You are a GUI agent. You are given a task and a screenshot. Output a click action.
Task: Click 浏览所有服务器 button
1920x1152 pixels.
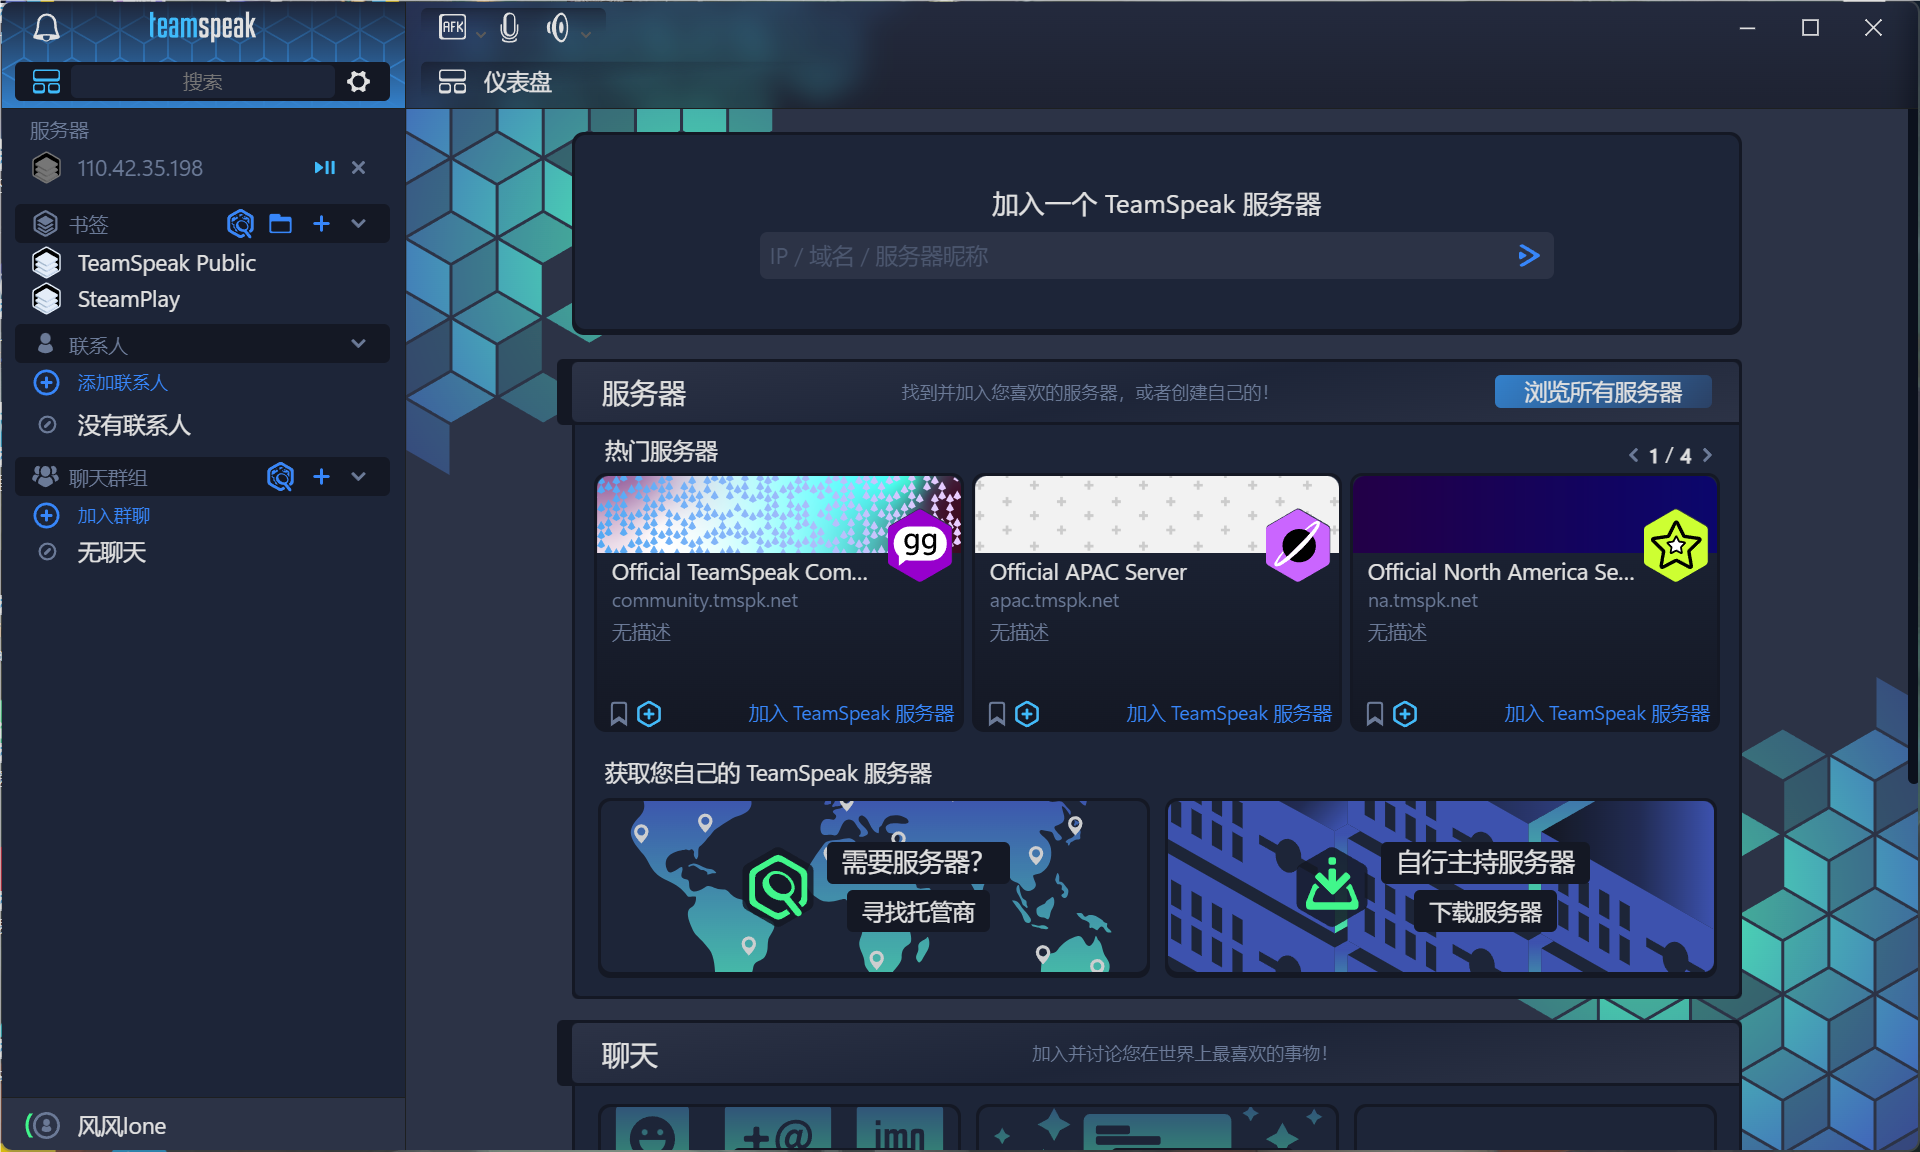point(1603,392)
